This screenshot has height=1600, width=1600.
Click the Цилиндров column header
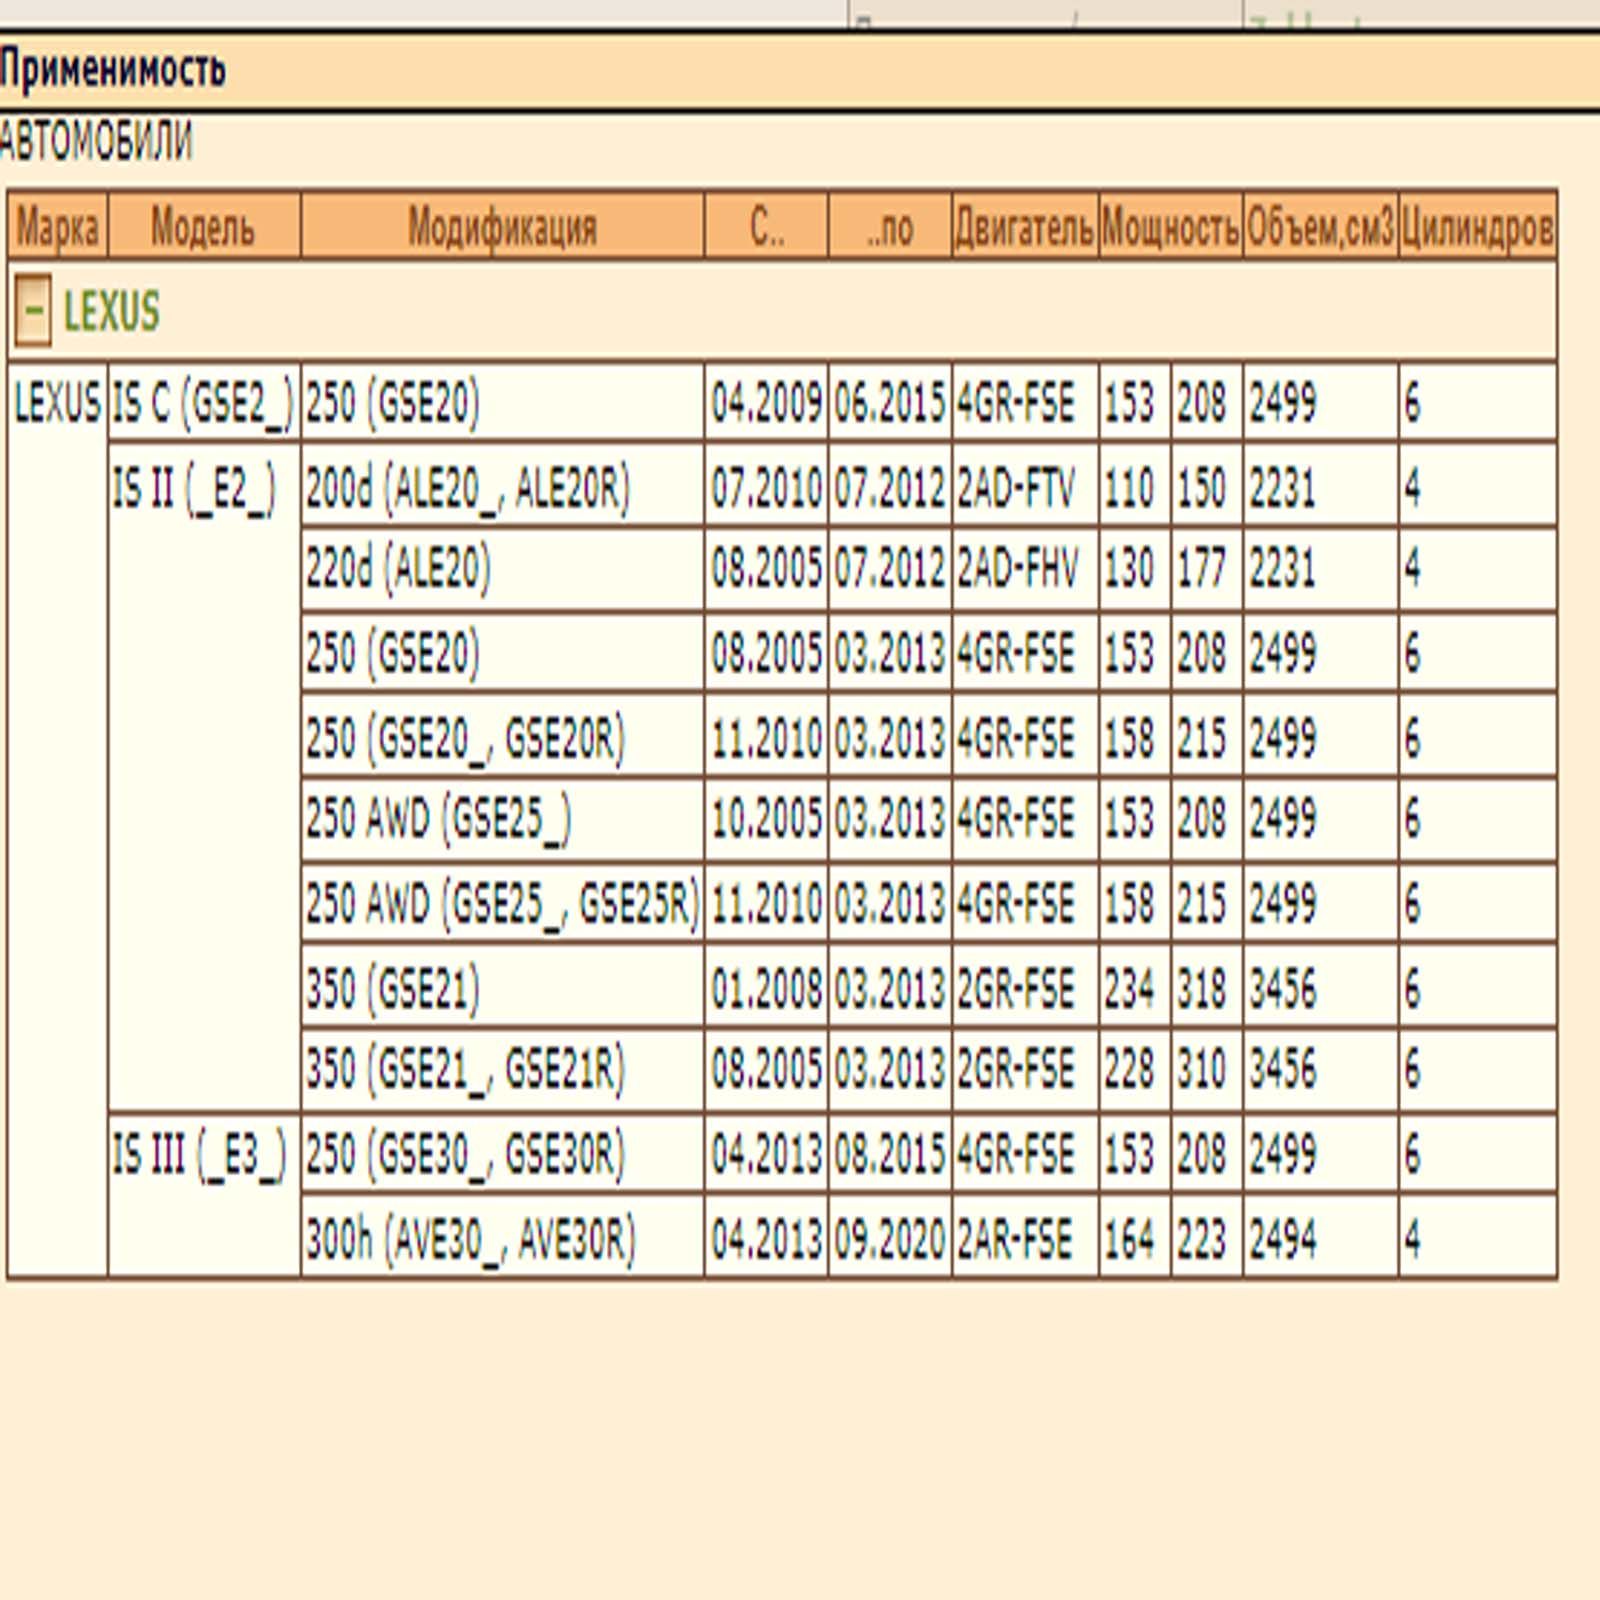pyautogui.click(x=1477, y=227)
